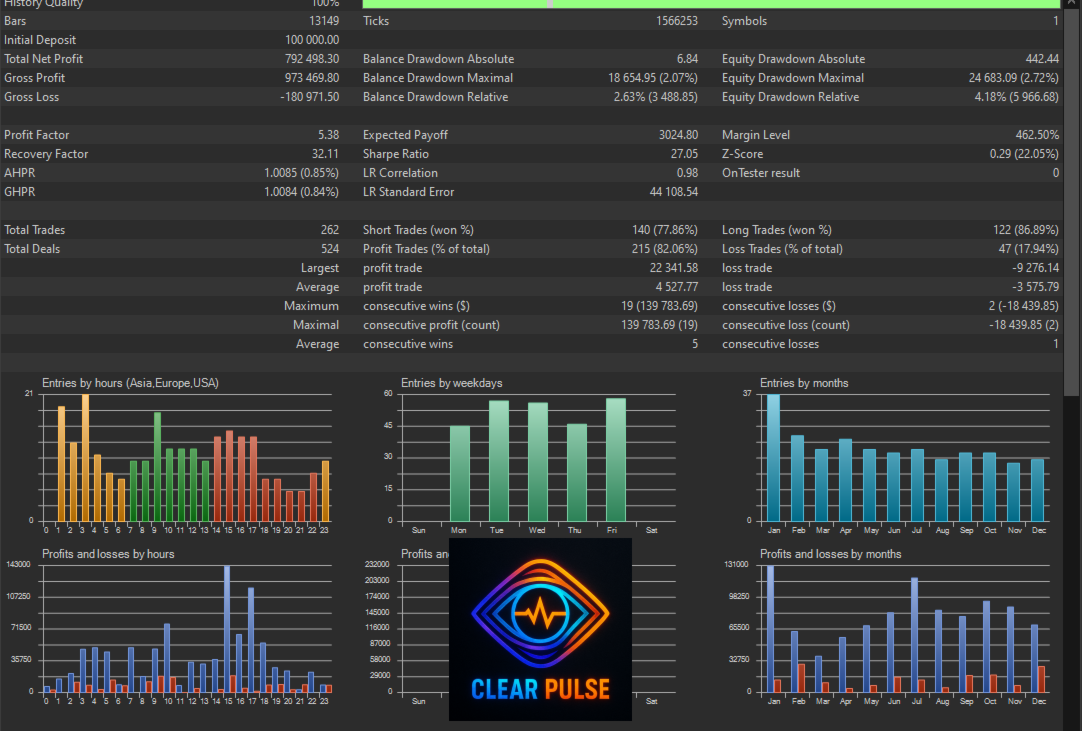Select consecutive profit value 139 783.69 (19)

pyautogui.click(x=659, y=324)
